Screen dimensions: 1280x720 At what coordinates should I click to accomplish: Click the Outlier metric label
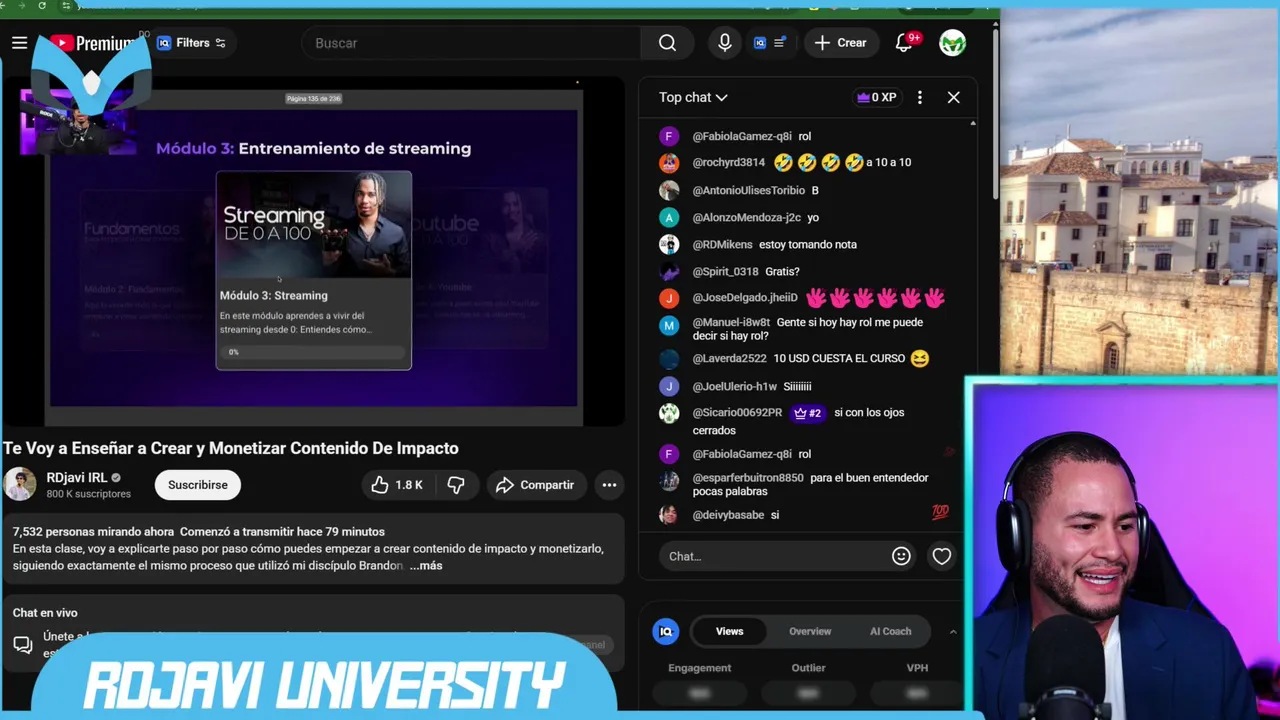tap(809, 668)
